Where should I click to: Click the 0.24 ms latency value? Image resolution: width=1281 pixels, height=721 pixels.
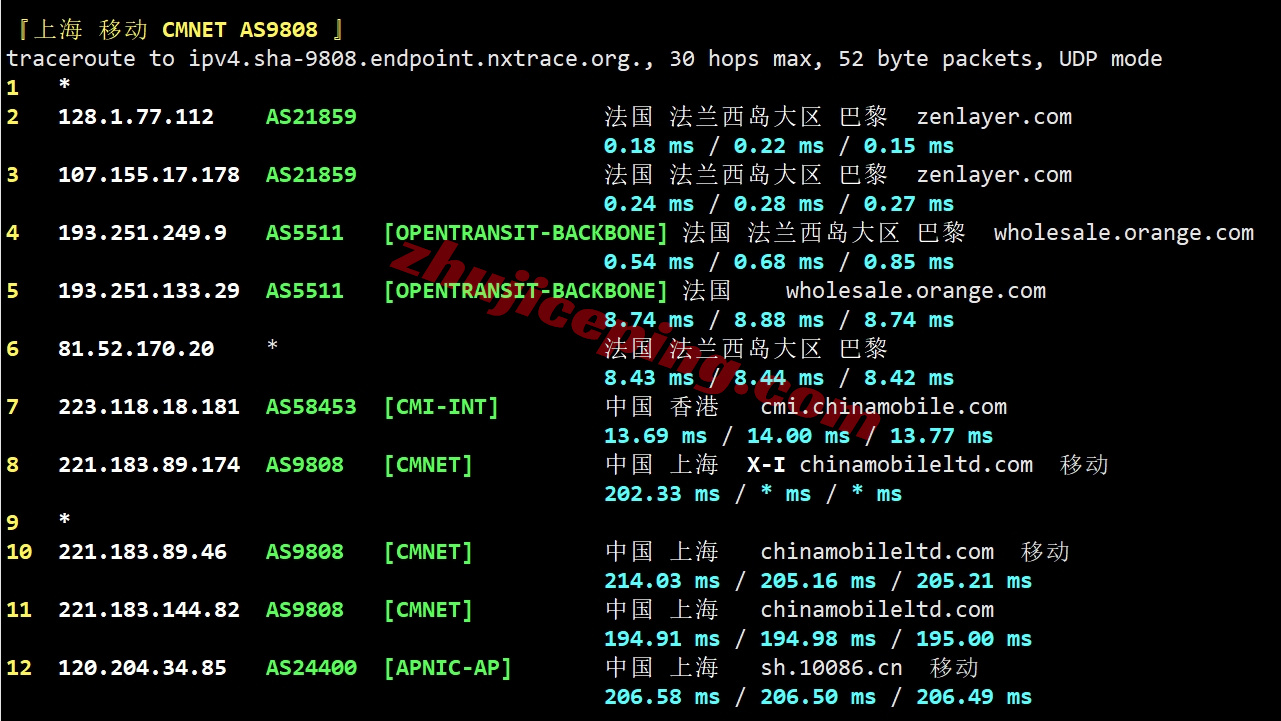point(649,204)
